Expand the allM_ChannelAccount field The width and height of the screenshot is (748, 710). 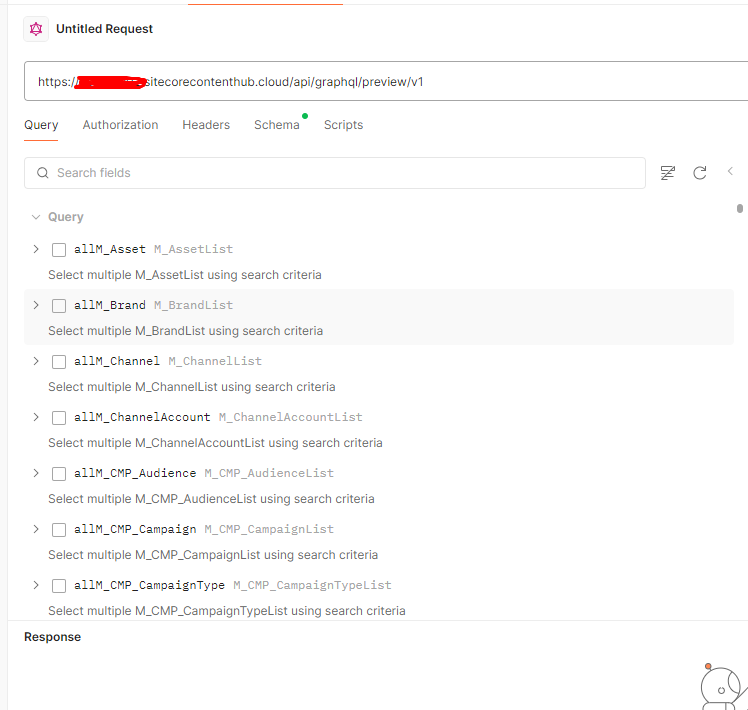pyautogui.click(x=36, y=417)
